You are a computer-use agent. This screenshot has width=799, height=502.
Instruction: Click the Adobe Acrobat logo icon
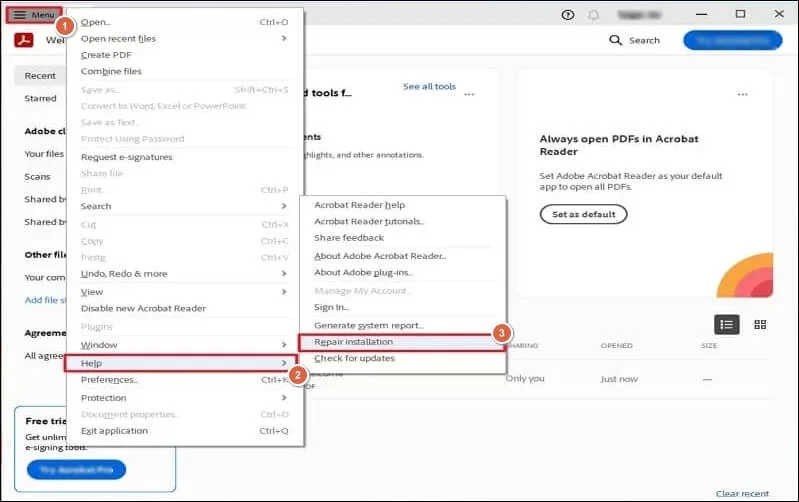23,40
